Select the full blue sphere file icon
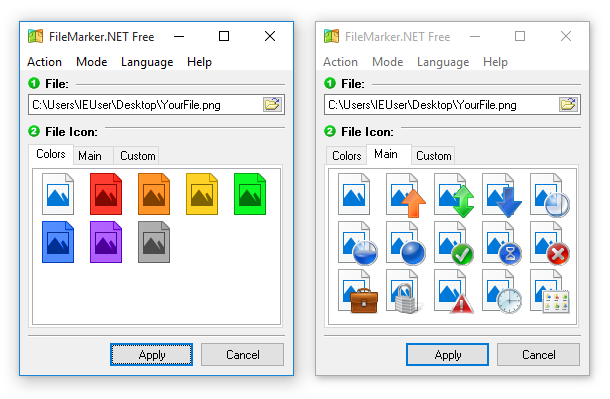The width and height of the screenshot is (610, 399). point(405,243)
